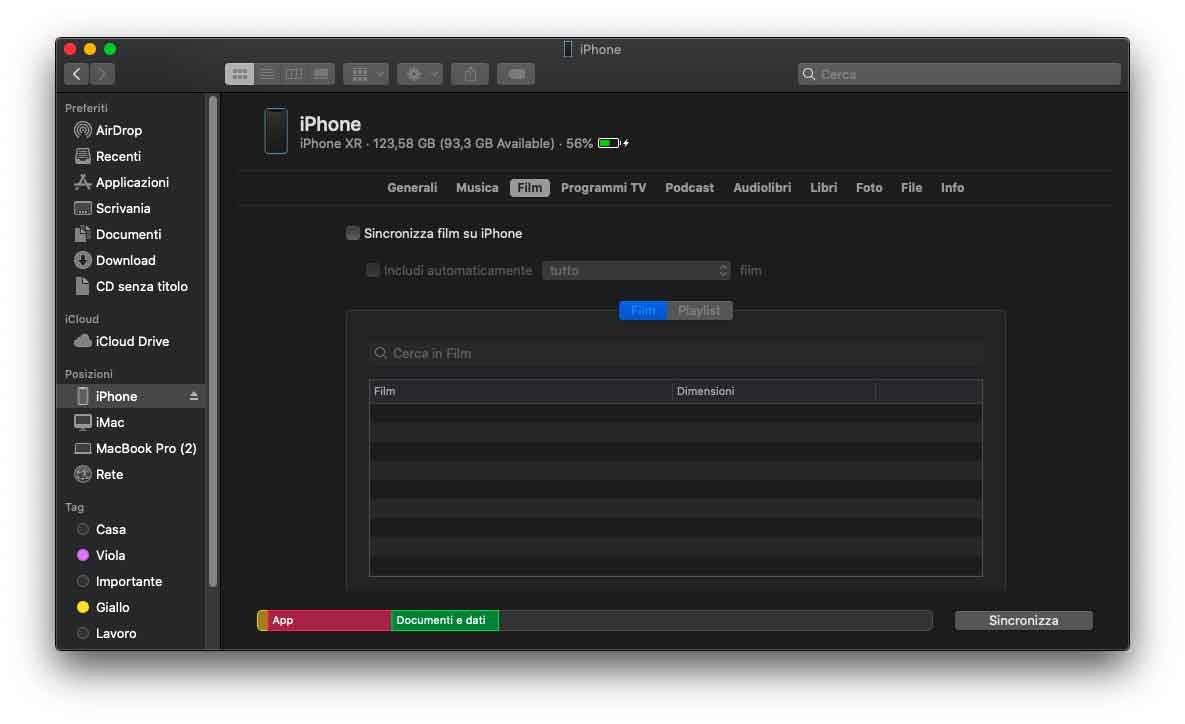Switch to icon view
The image size is (1185, 724).
[x=240, y=74]
